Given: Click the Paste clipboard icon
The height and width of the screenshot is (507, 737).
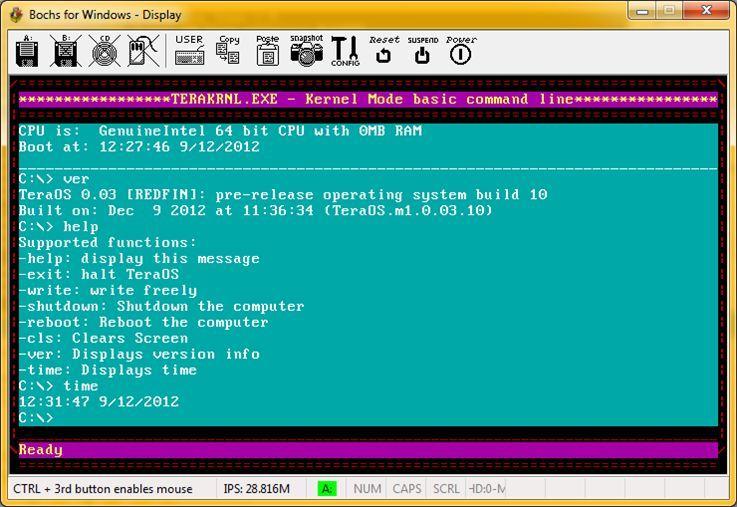Looking at the screenshot, I should 267,51.
